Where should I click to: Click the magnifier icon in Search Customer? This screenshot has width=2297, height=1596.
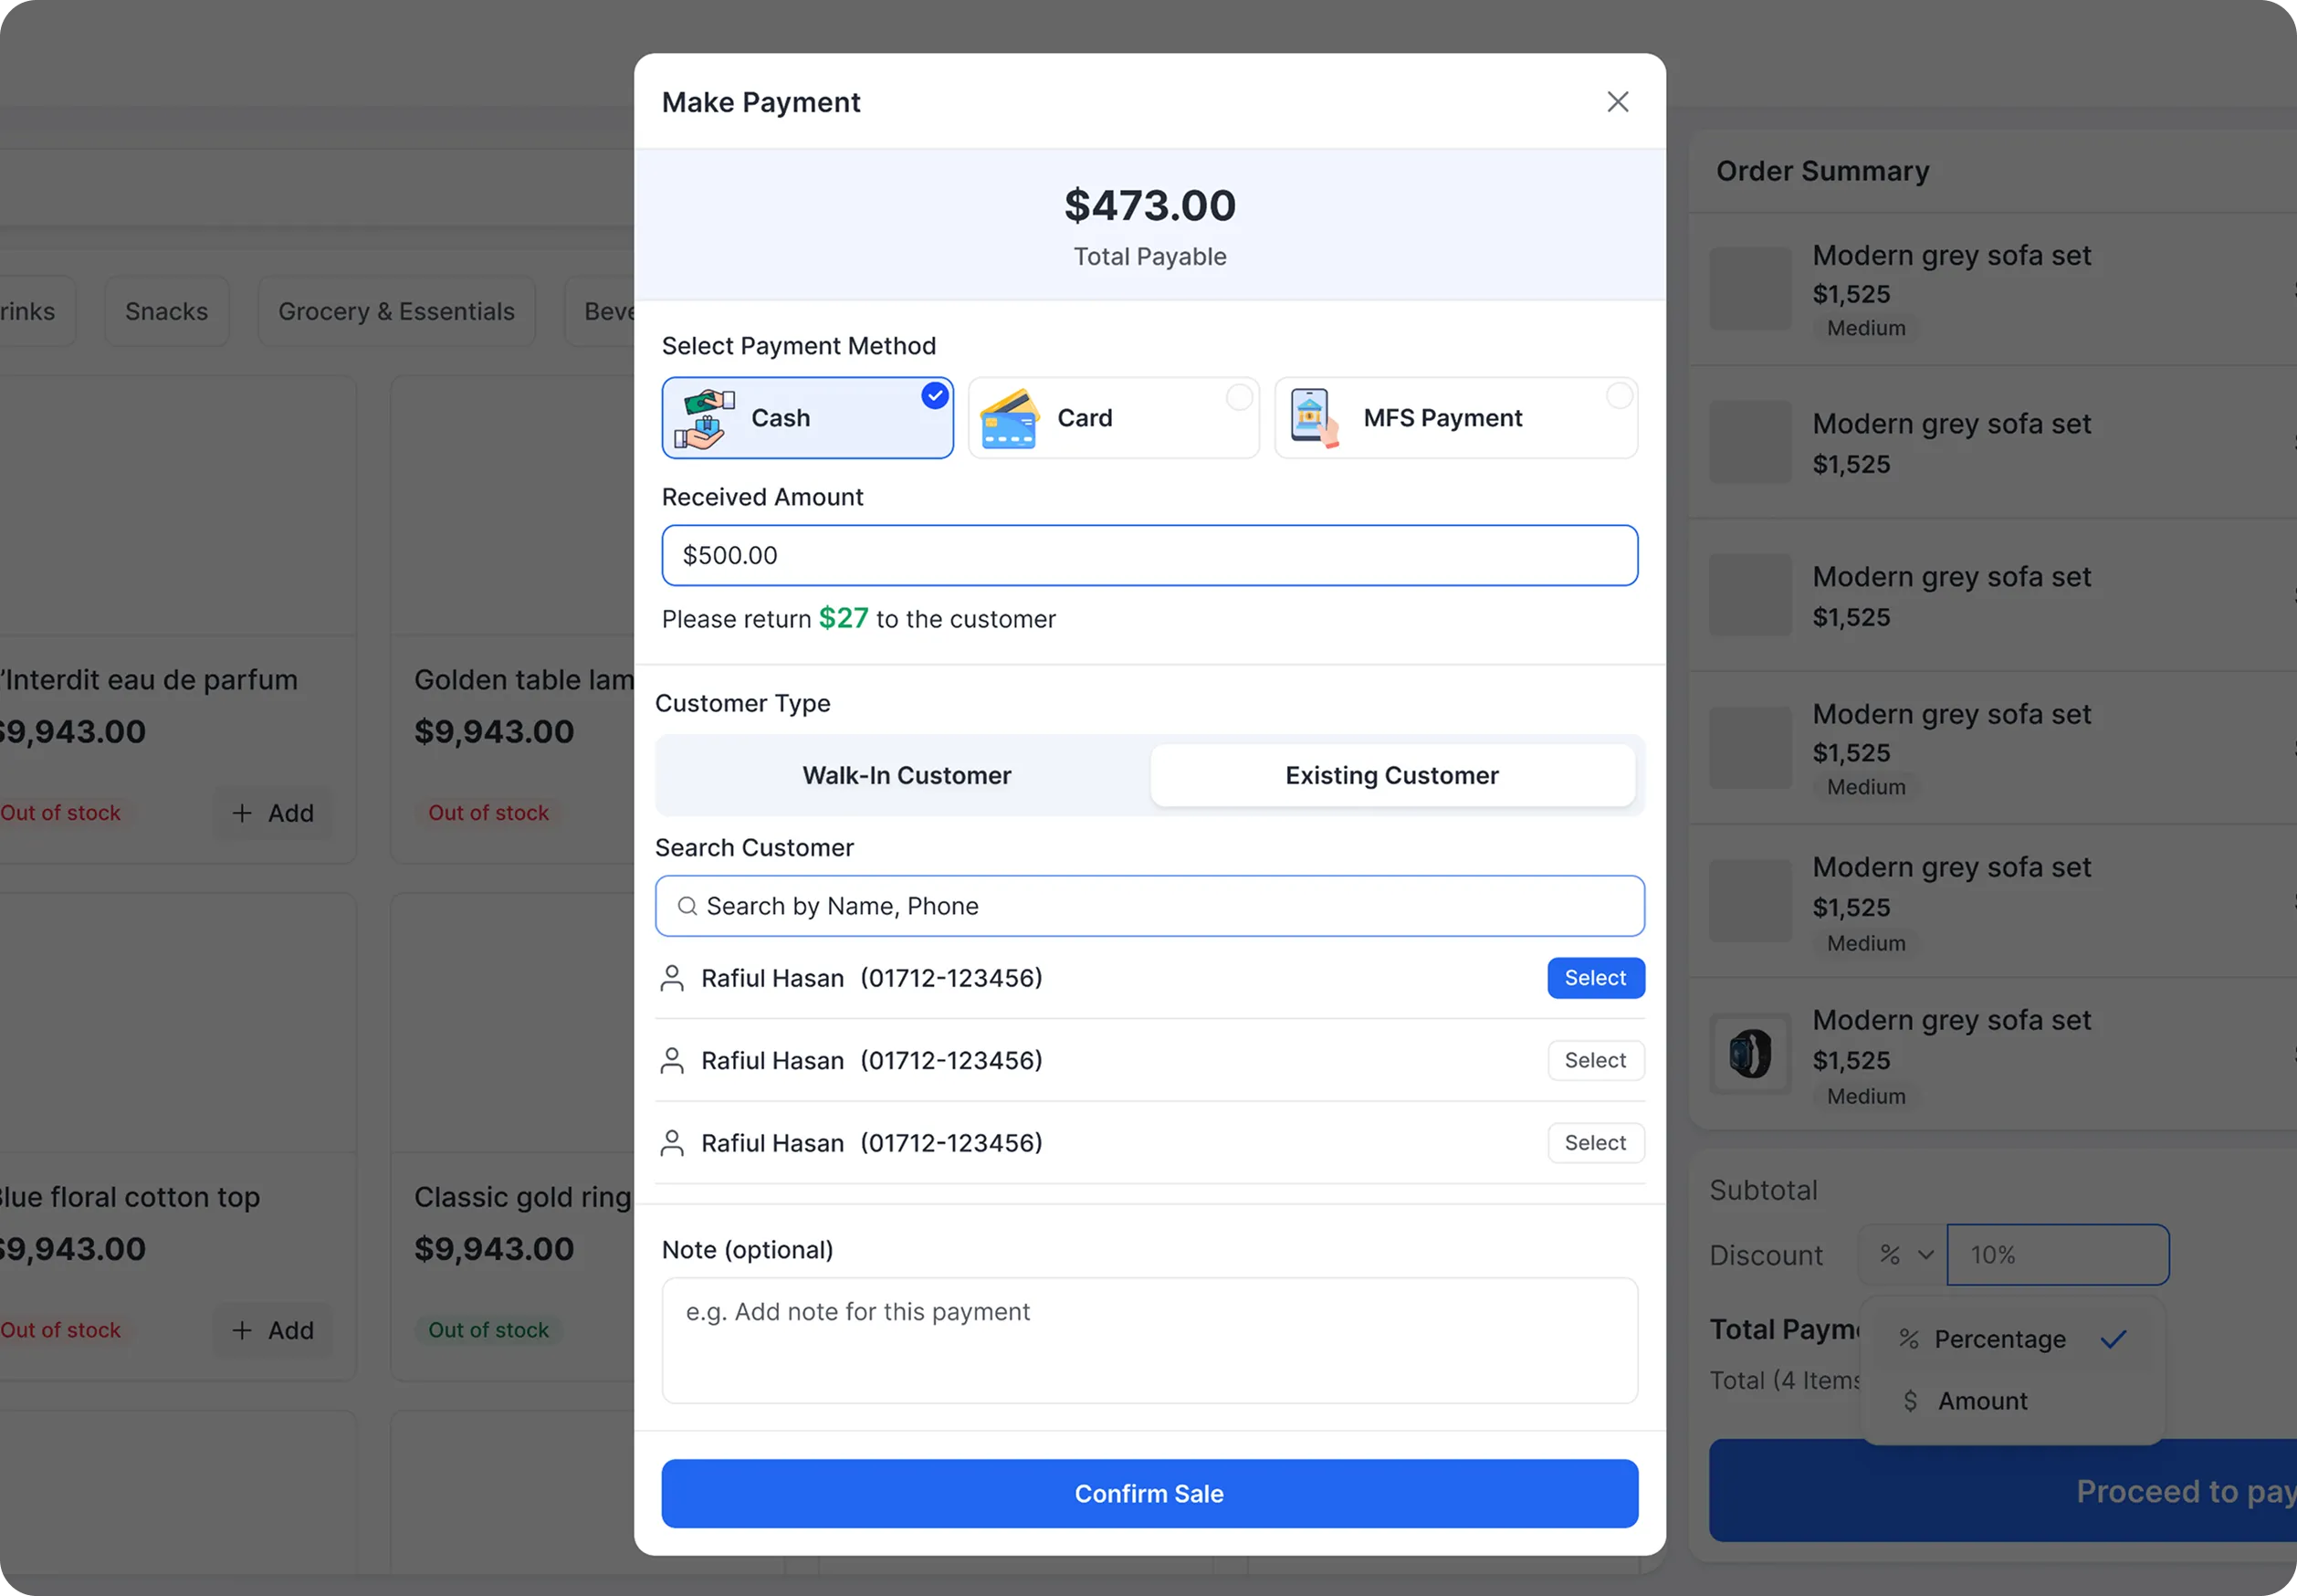click(687, 906)
